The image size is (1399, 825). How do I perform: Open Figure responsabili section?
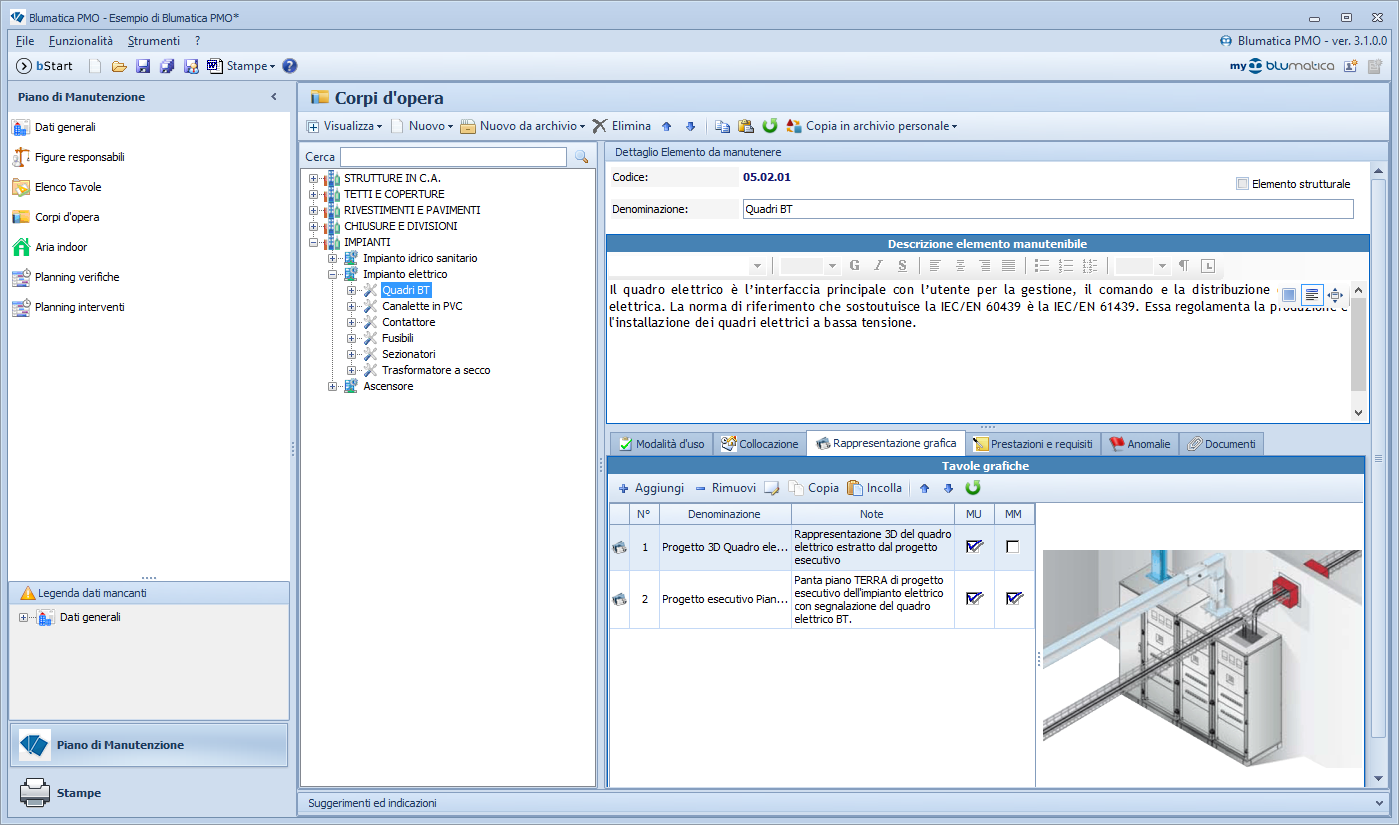68,157
